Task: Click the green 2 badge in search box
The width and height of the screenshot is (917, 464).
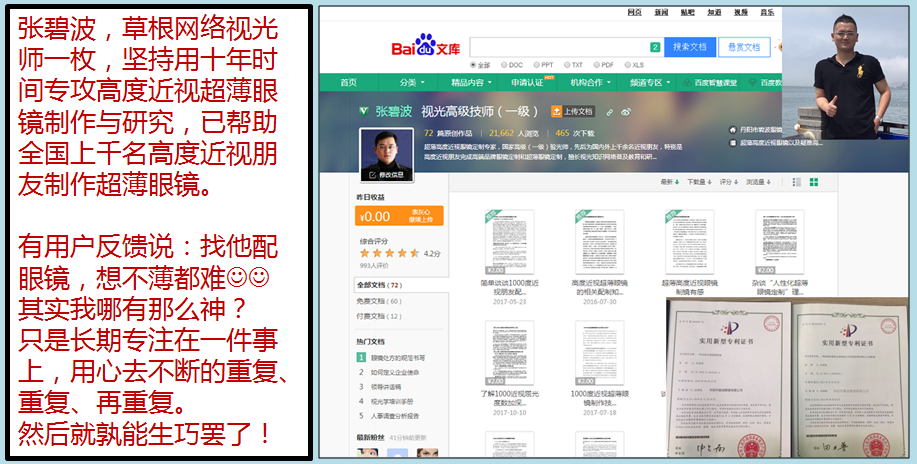Action: [655, 47]
